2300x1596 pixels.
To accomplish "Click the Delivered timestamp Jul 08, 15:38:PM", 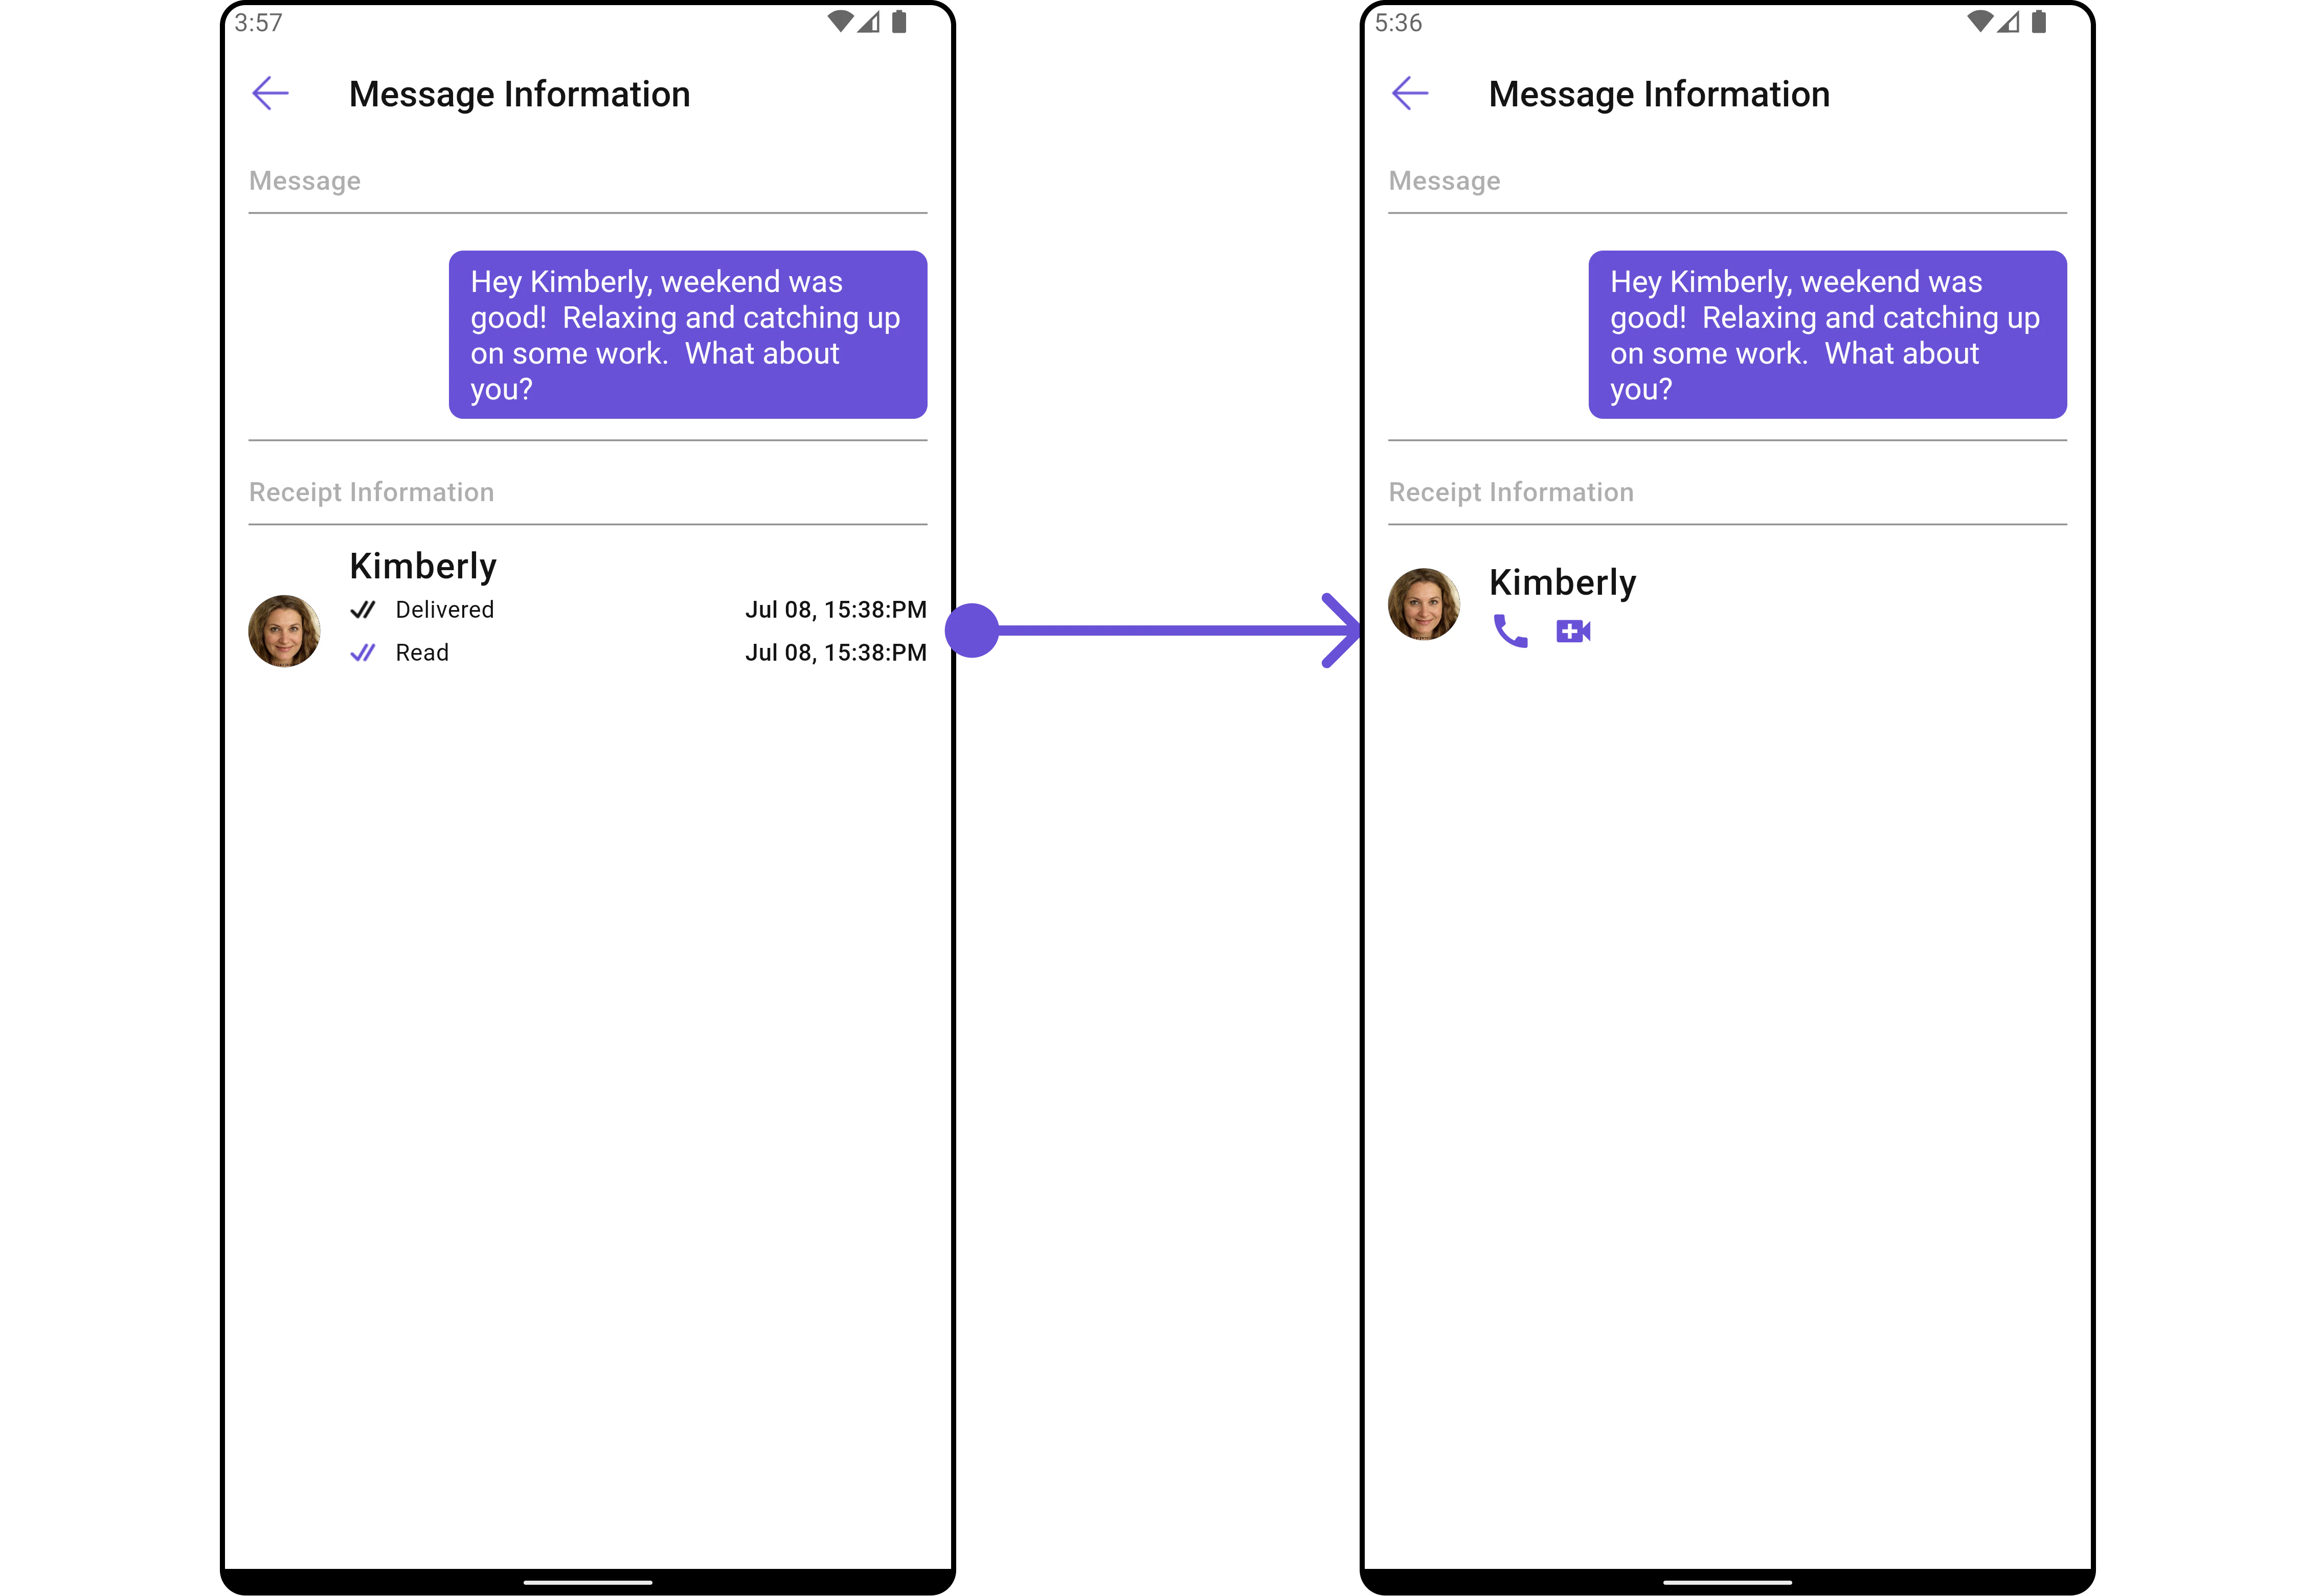I will click(x=835, y=610).
